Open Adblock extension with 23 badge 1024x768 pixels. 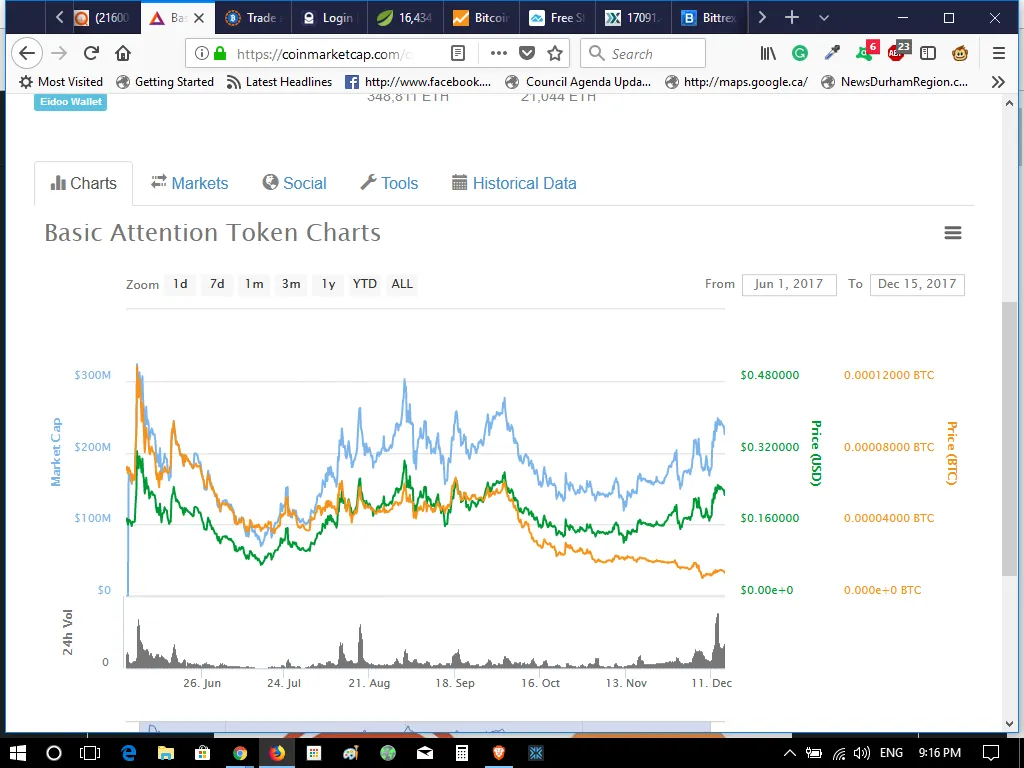pyautogui.click(x=899, y=52)
